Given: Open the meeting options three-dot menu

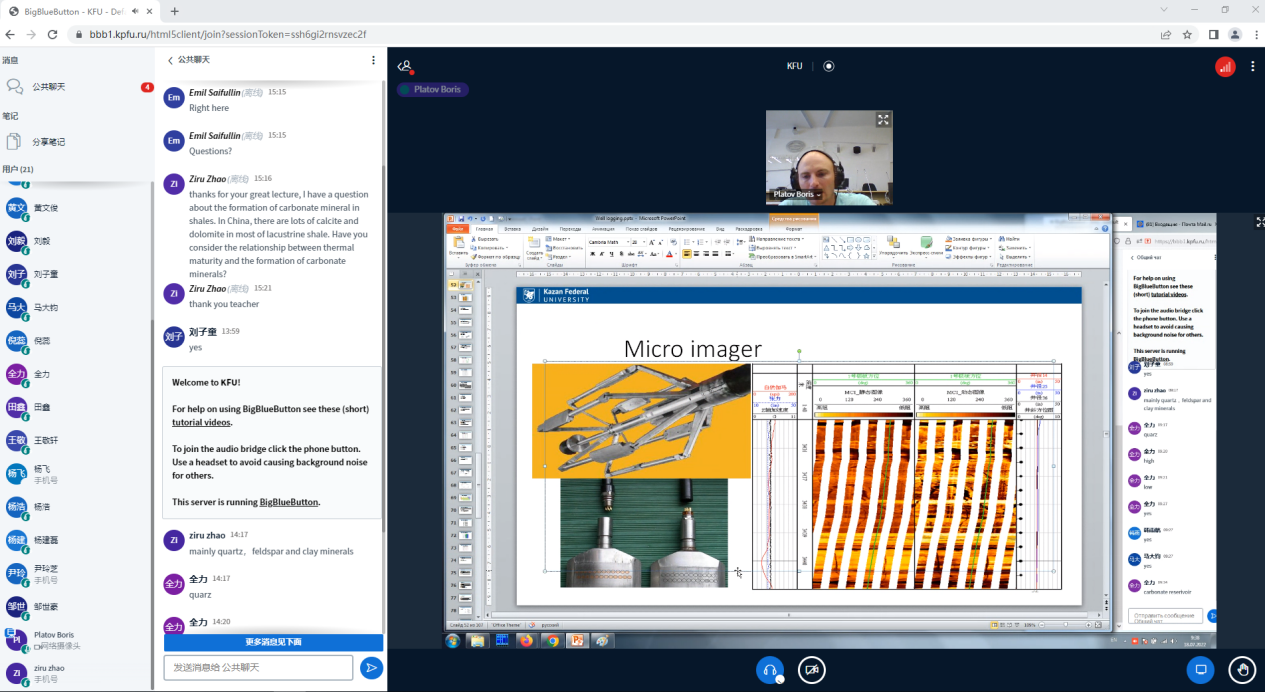Looking at the screenshot, I should pyautogui.click(x=1252, y=66).
